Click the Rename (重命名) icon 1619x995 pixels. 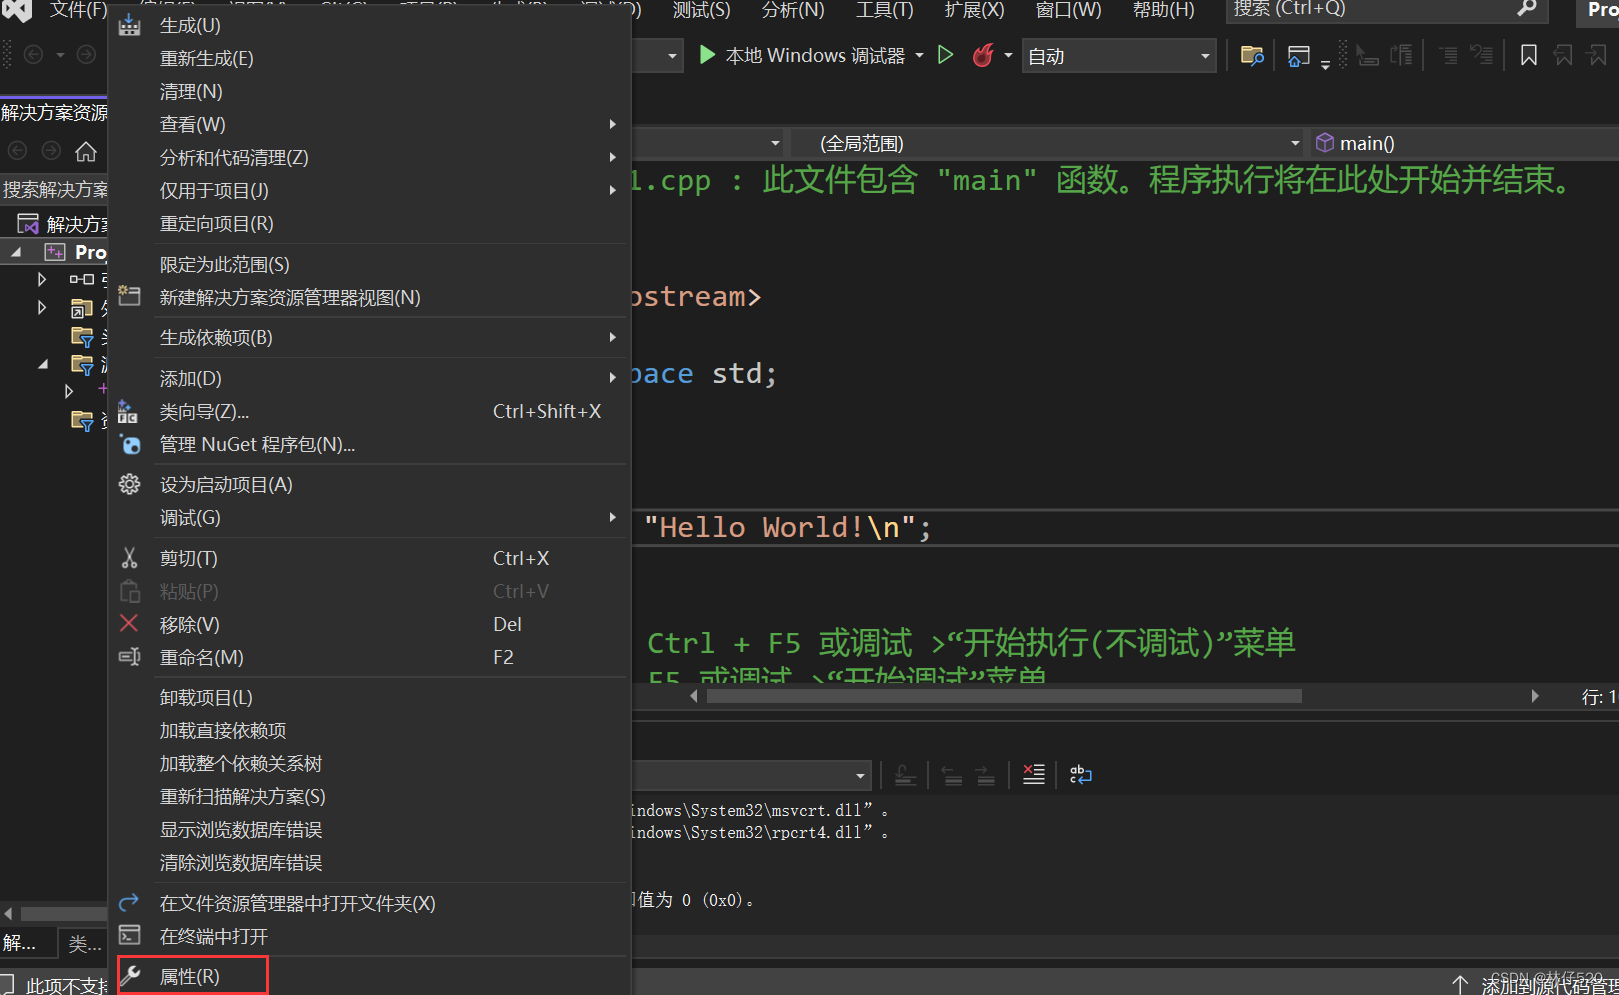click(x=129, y=657)
